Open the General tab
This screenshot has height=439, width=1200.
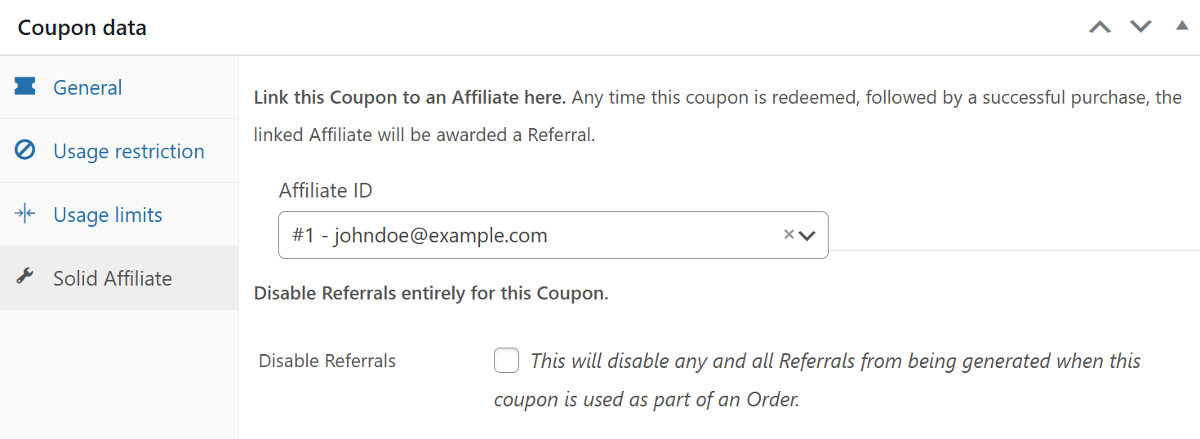point(88,88)
